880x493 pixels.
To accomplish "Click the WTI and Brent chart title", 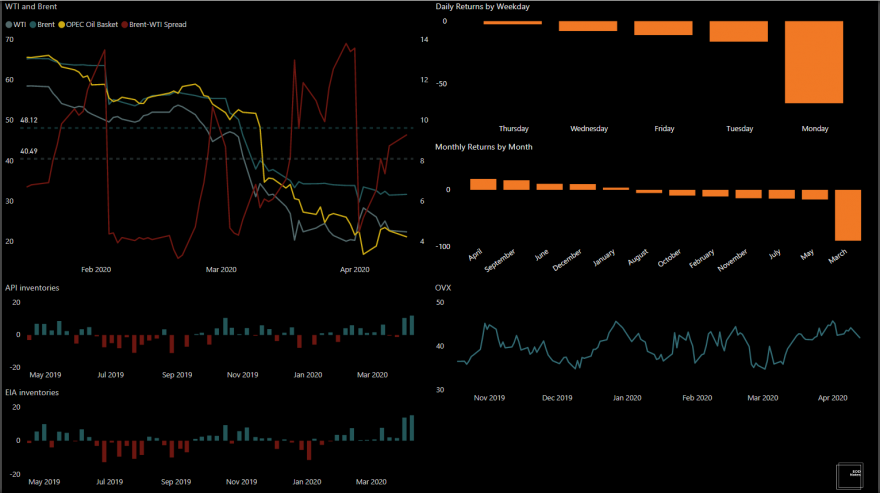I will [x=31, y=7].
